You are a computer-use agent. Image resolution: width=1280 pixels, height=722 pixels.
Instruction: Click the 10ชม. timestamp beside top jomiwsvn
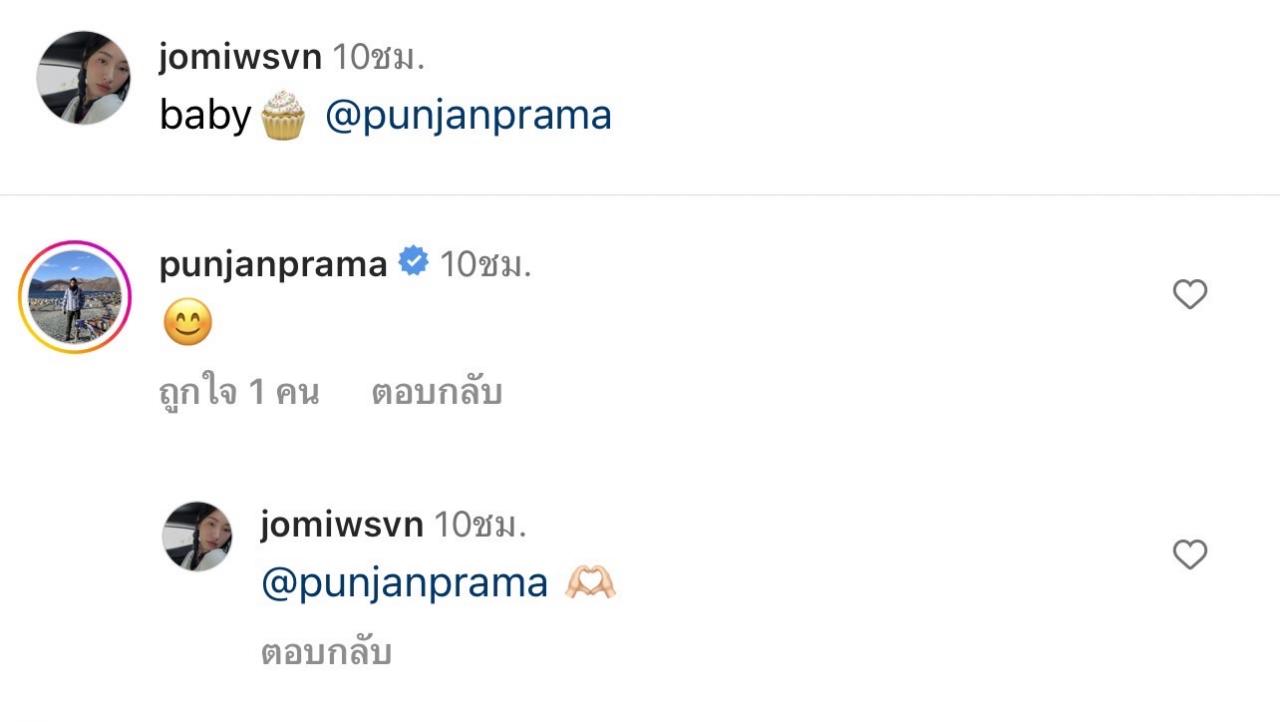pyautogui.click(x=378, y=57)
